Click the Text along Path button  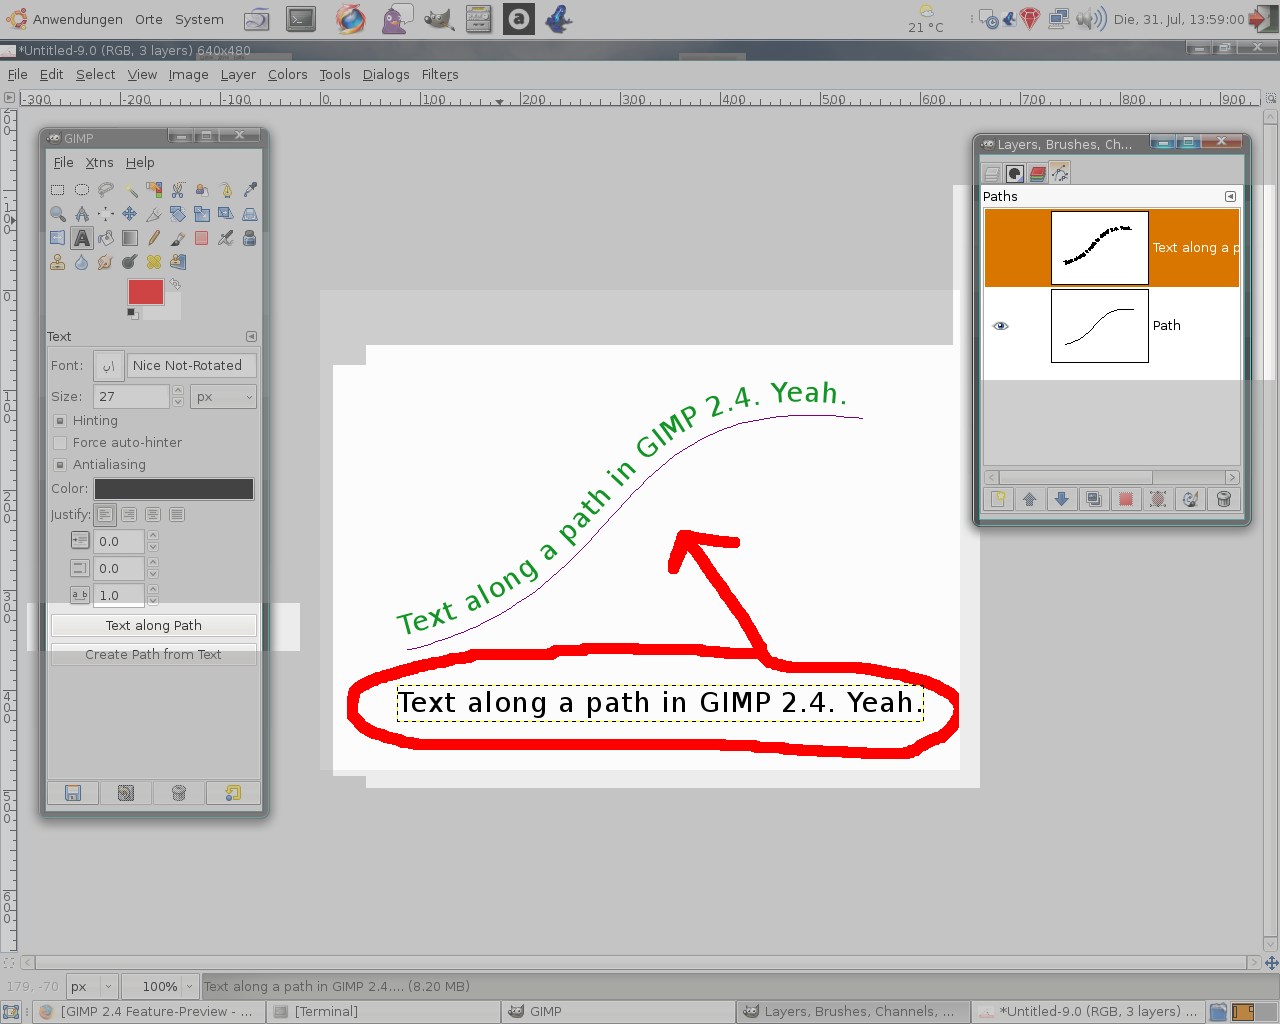coord(154,626)
